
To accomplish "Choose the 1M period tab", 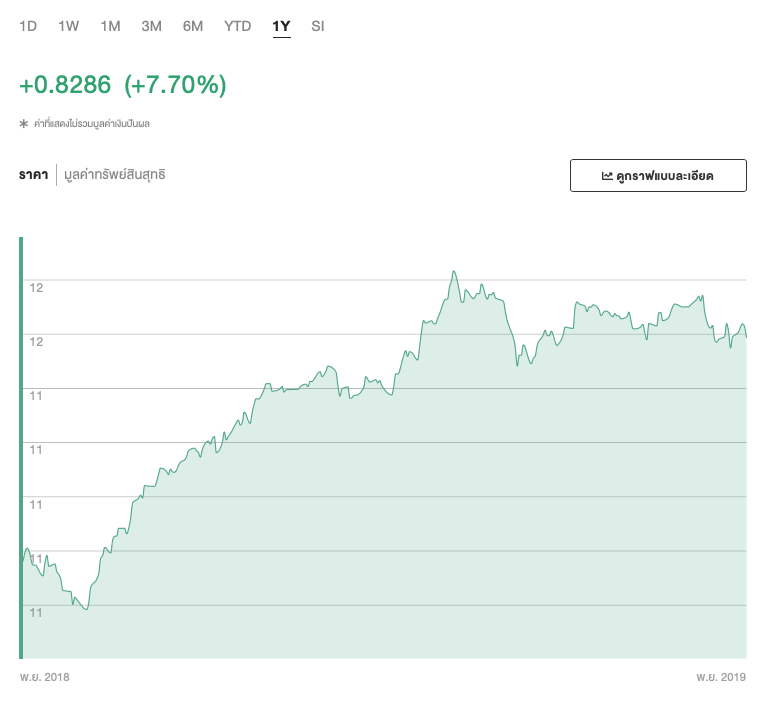I will click(x=110, y=26).
